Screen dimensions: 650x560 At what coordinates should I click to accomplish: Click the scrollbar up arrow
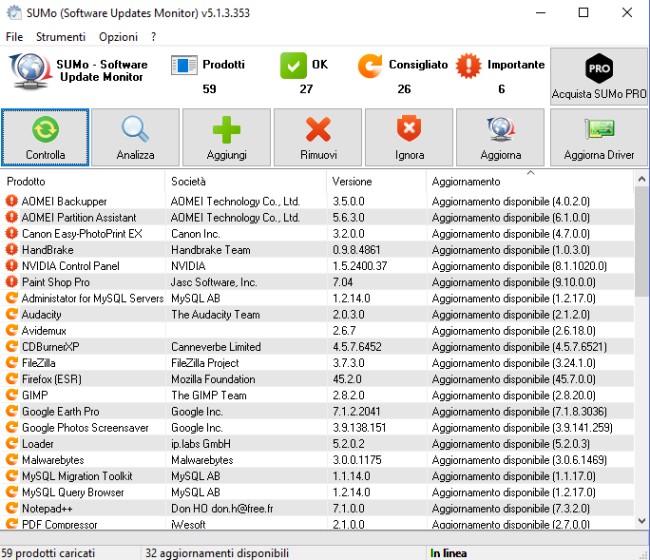[642, 179]
